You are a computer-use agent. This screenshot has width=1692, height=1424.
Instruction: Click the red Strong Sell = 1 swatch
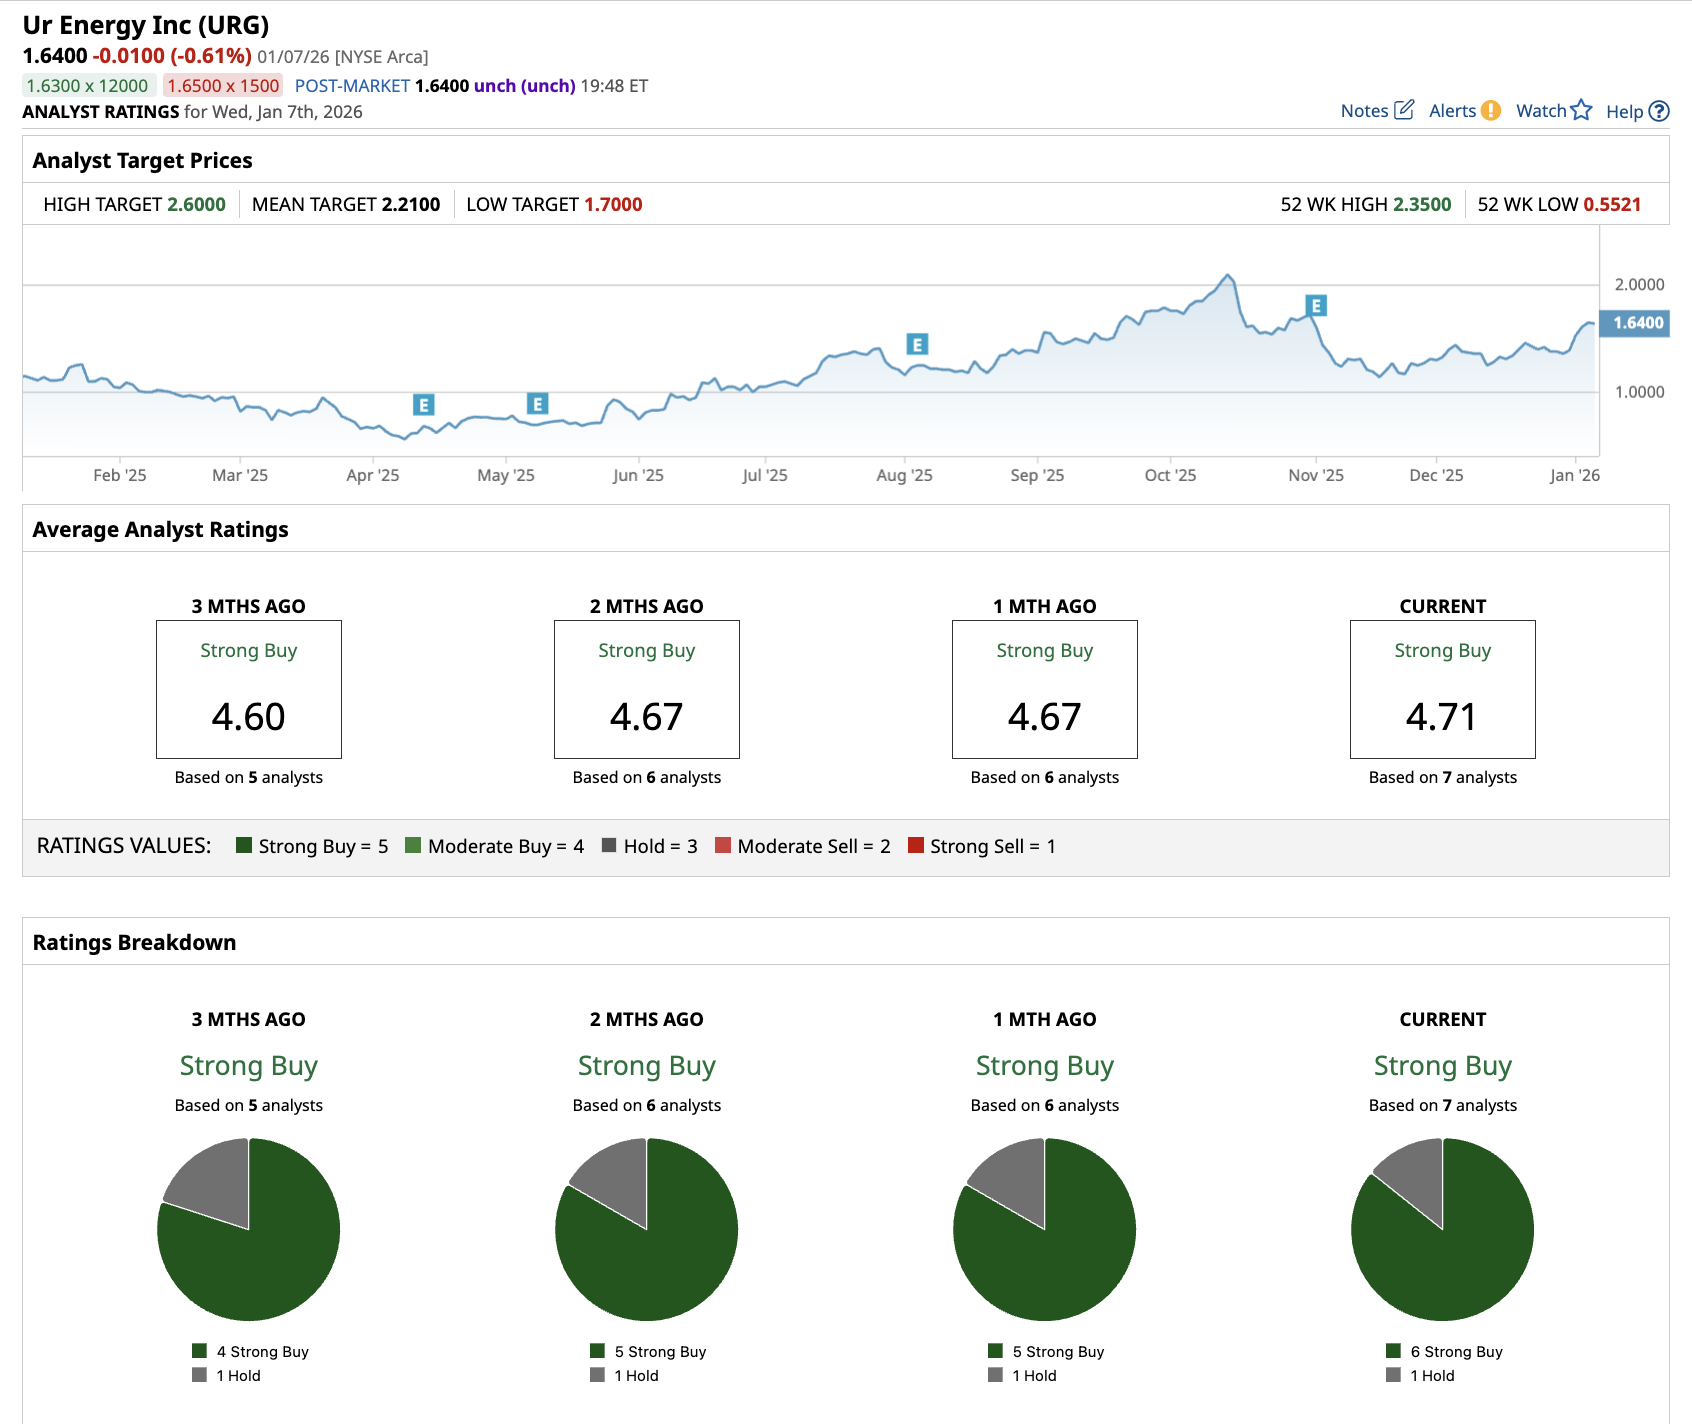coord(916,845)
